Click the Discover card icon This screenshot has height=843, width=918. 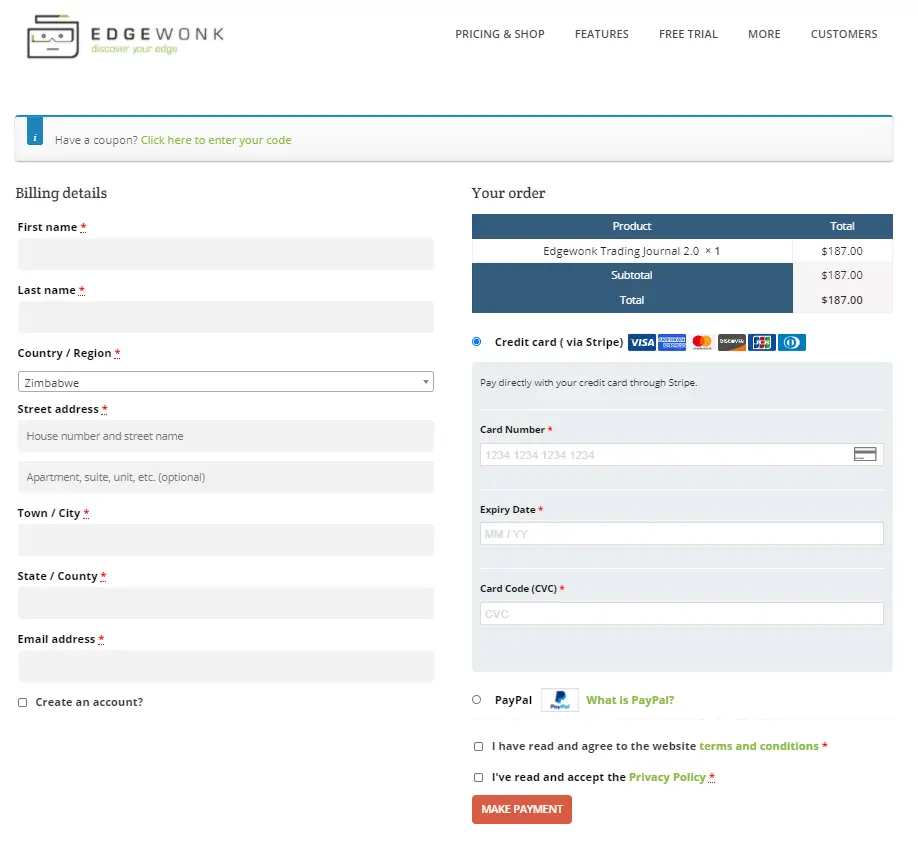pos(732,342)
